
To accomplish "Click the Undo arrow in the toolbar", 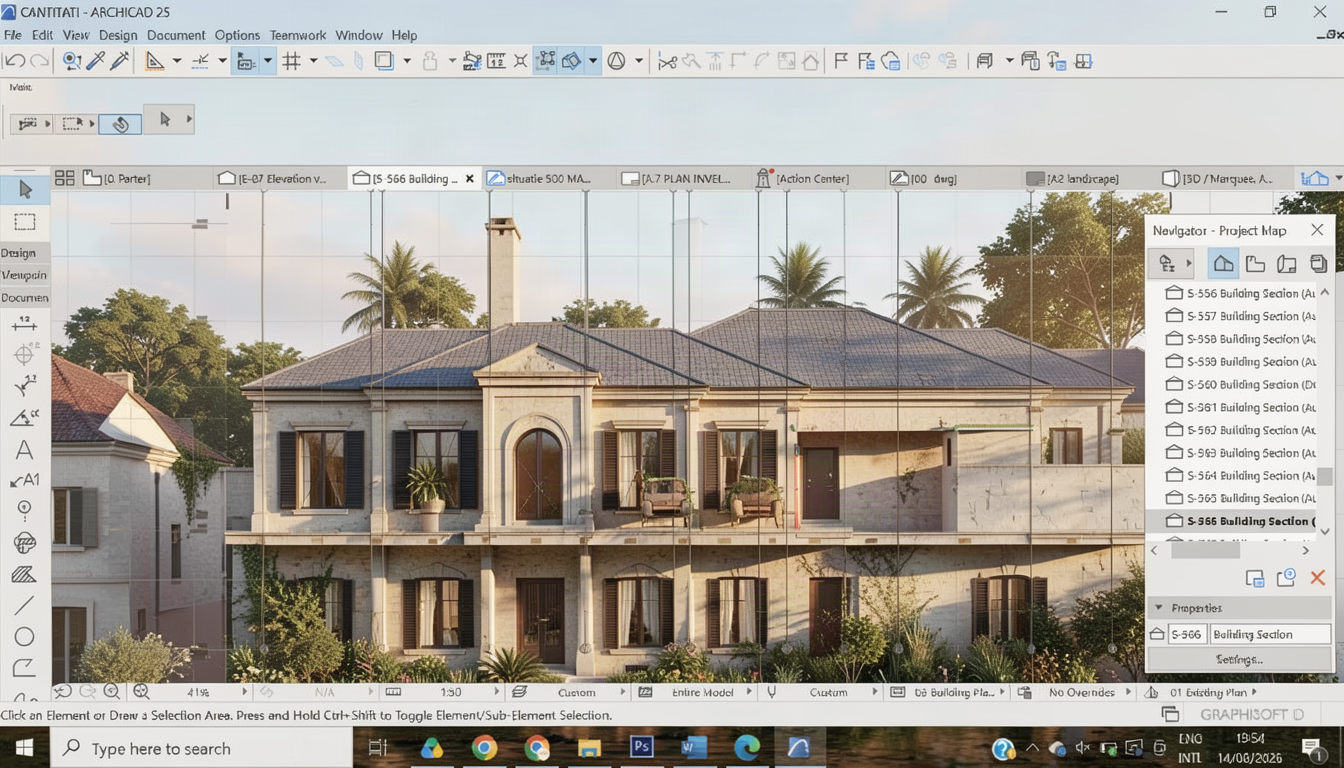I will click(x=14, y=61).
